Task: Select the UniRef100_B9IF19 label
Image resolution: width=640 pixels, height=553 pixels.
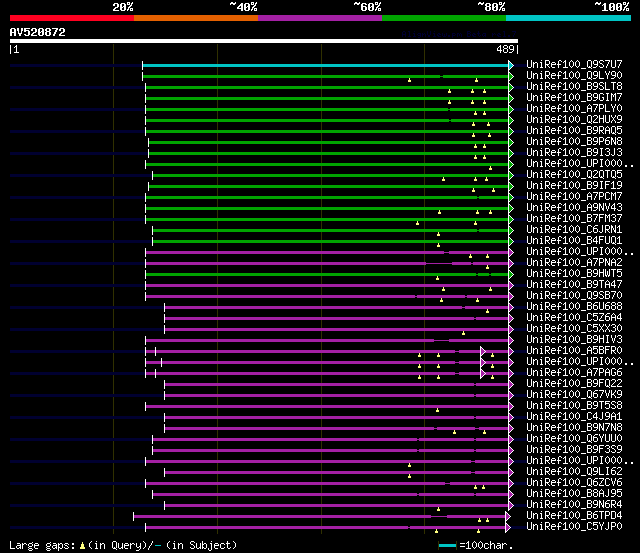Action: (x=574, y=185)
